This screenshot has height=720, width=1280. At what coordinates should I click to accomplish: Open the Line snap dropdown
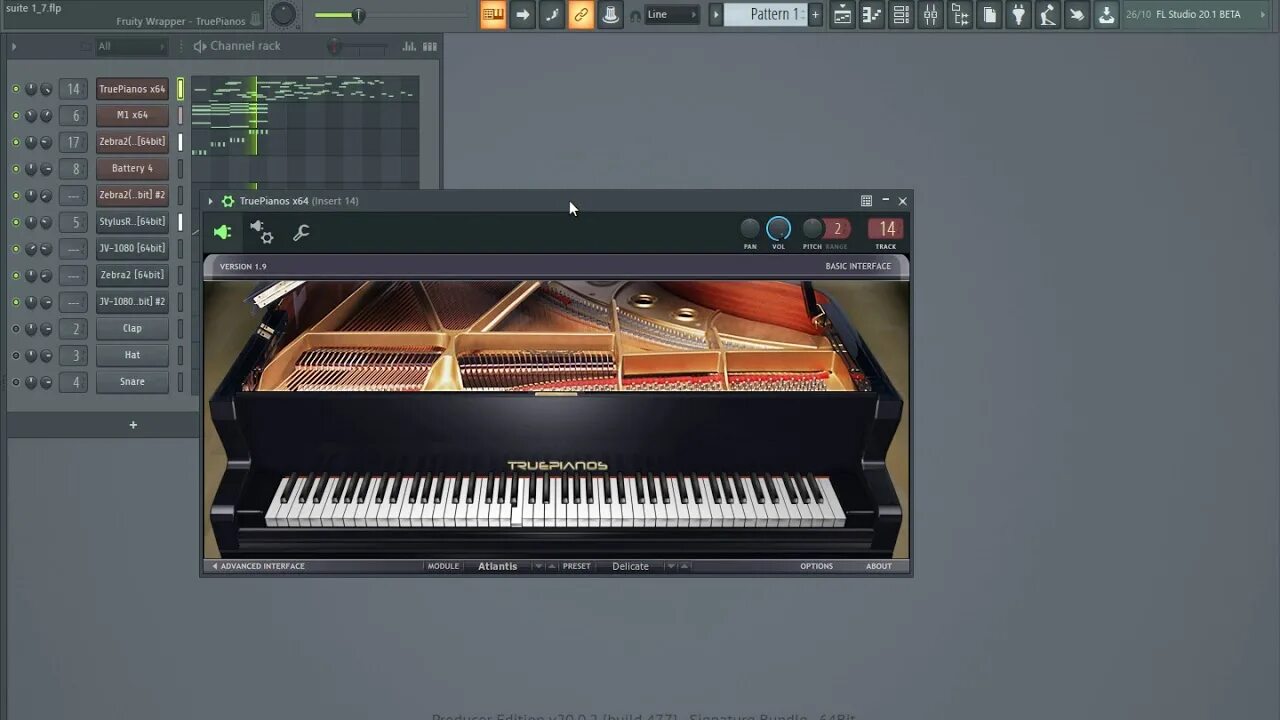point(671,14)
